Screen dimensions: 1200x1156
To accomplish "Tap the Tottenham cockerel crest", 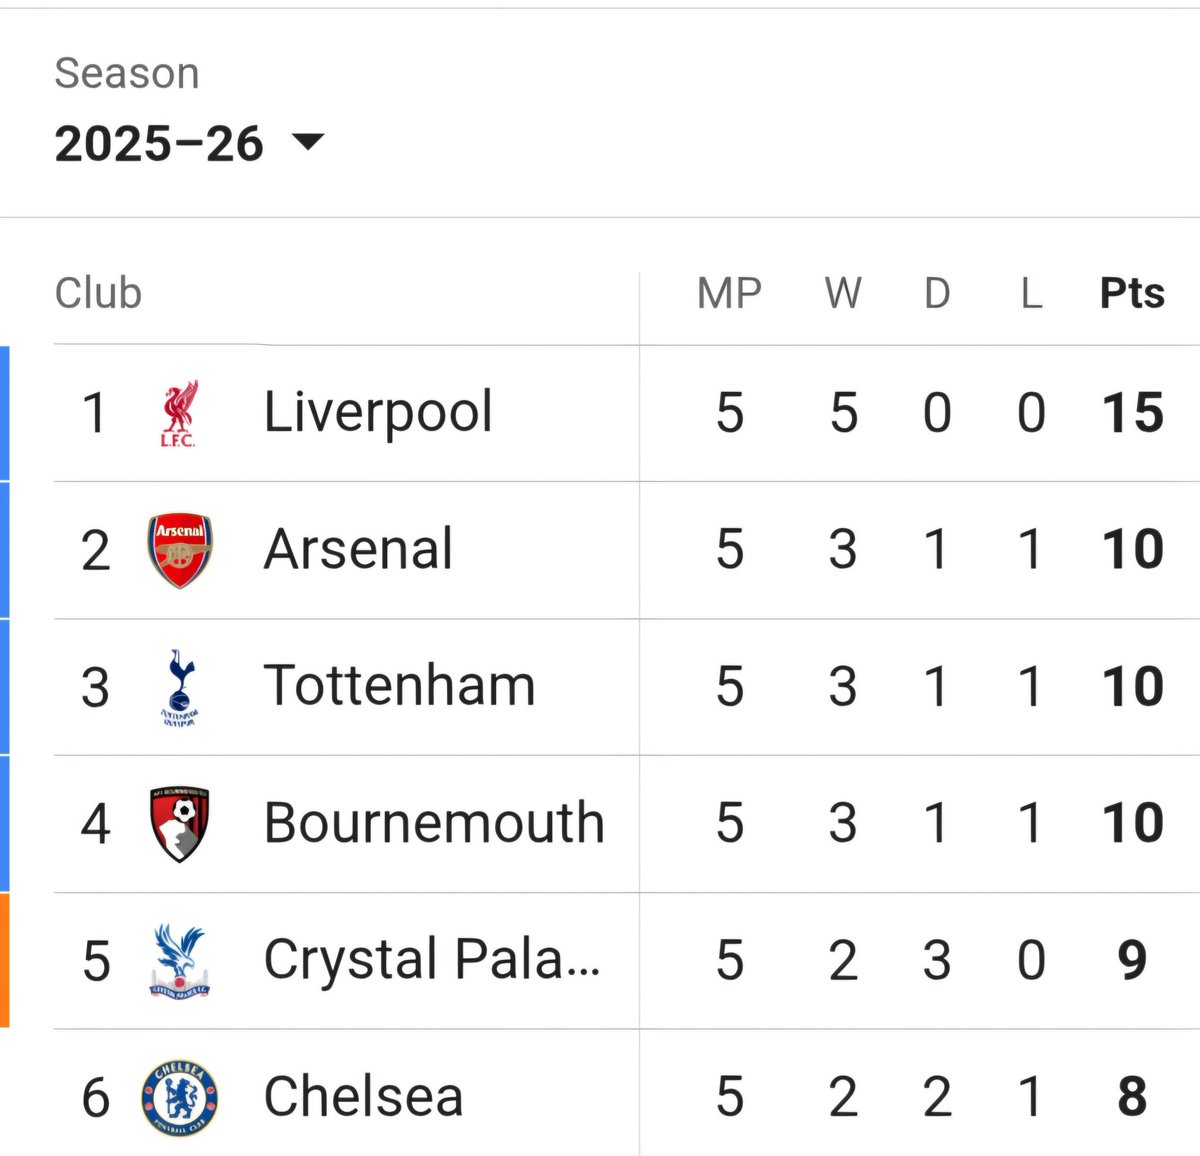I will point(180,687).
